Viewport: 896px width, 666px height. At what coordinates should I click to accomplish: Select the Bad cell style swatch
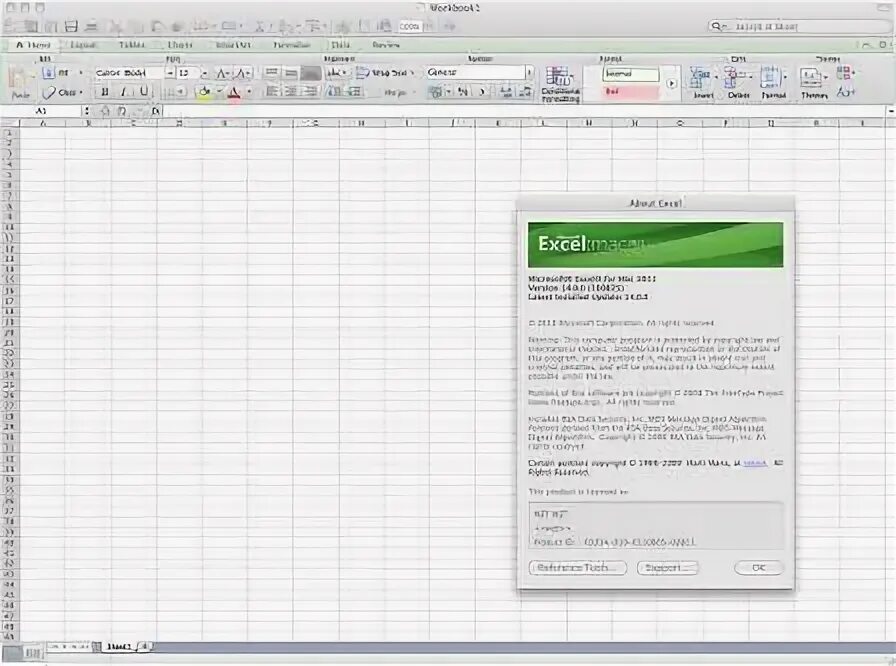point(631,91)
